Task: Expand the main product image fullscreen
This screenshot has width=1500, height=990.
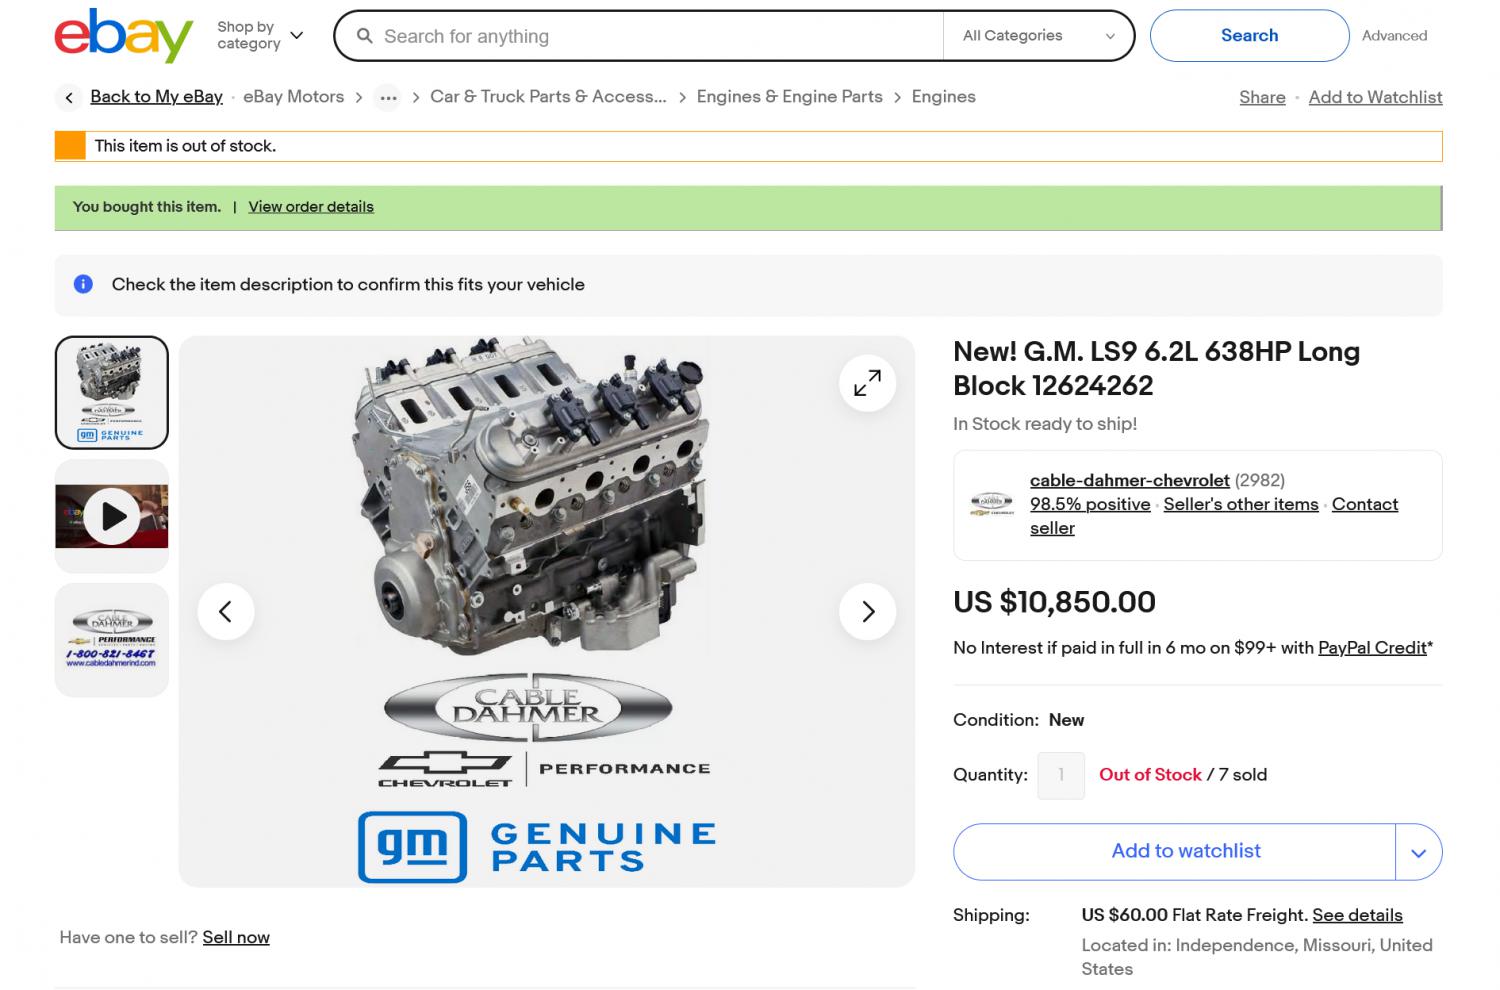Action: click(x=867, y=383)
